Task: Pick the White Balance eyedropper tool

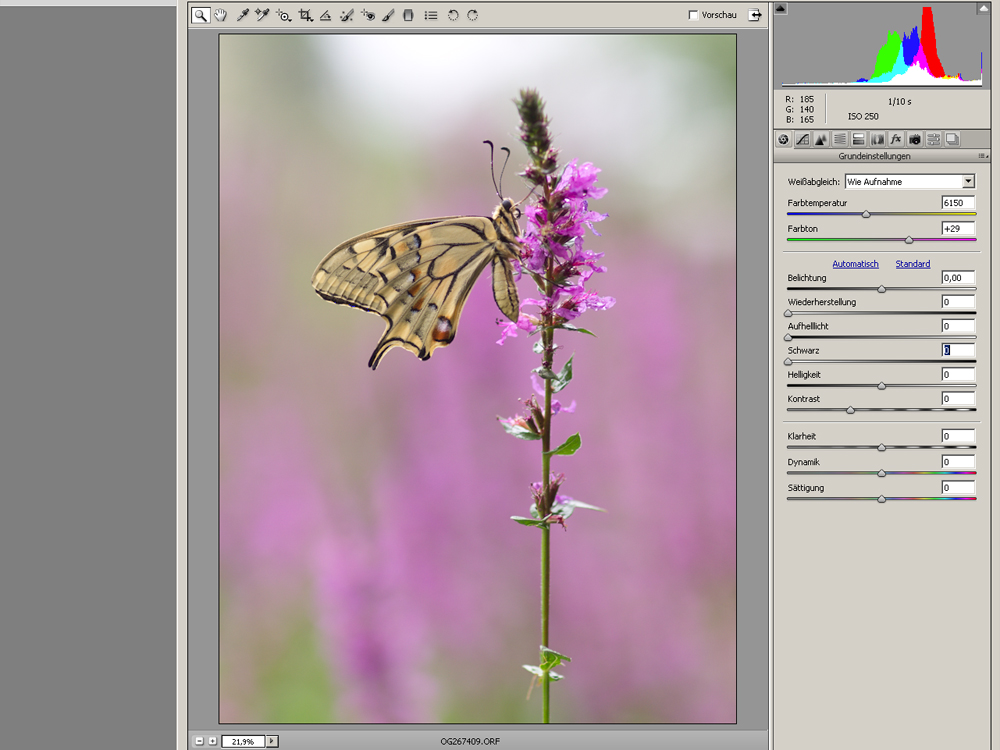Action: [242, 15]
